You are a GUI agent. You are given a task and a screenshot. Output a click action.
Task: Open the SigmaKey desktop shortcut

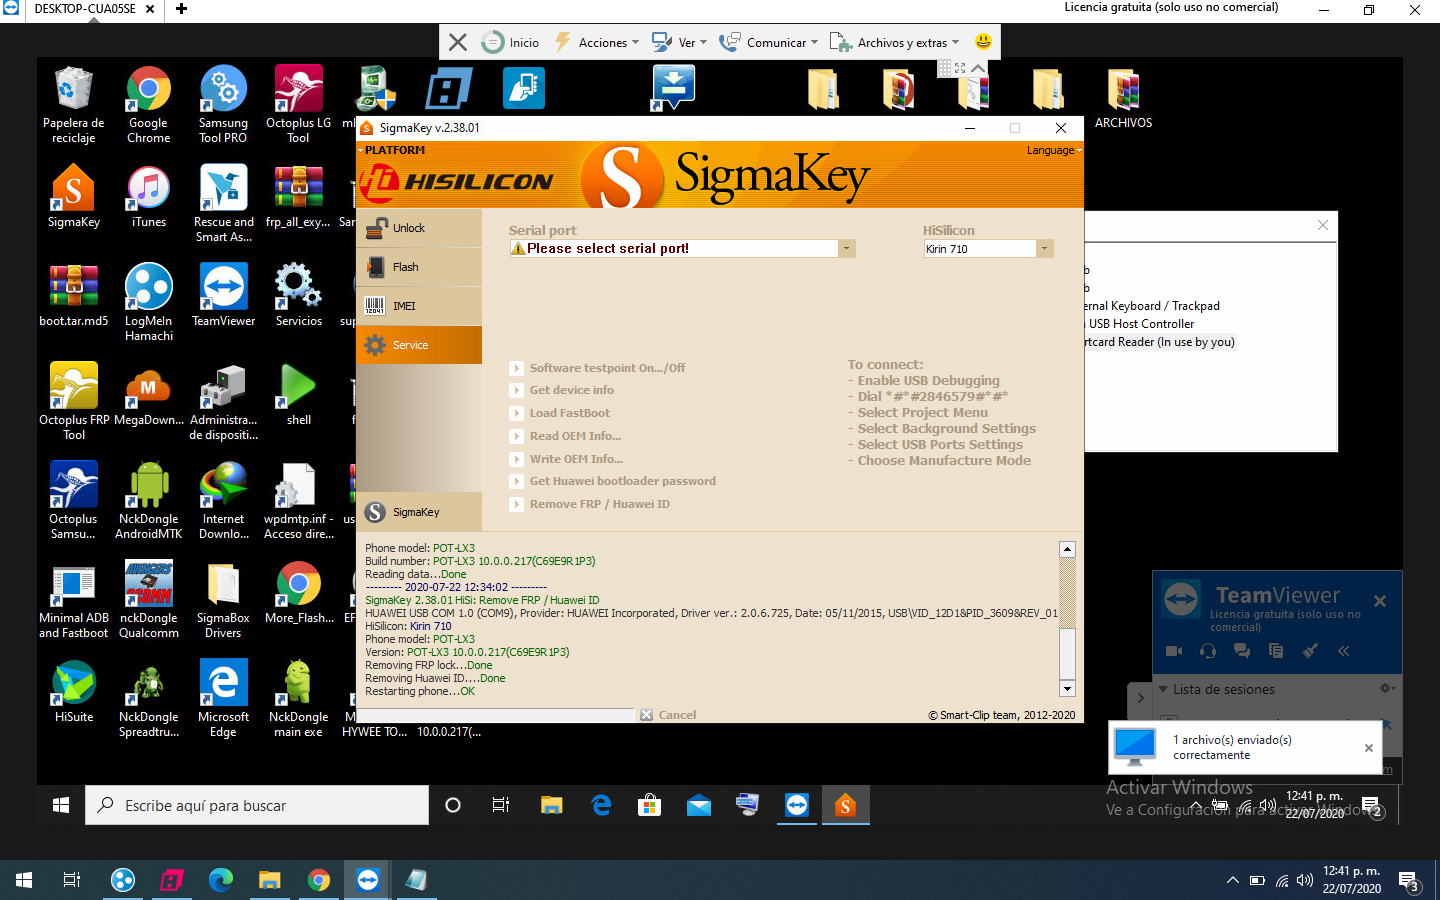click(74, 196)
